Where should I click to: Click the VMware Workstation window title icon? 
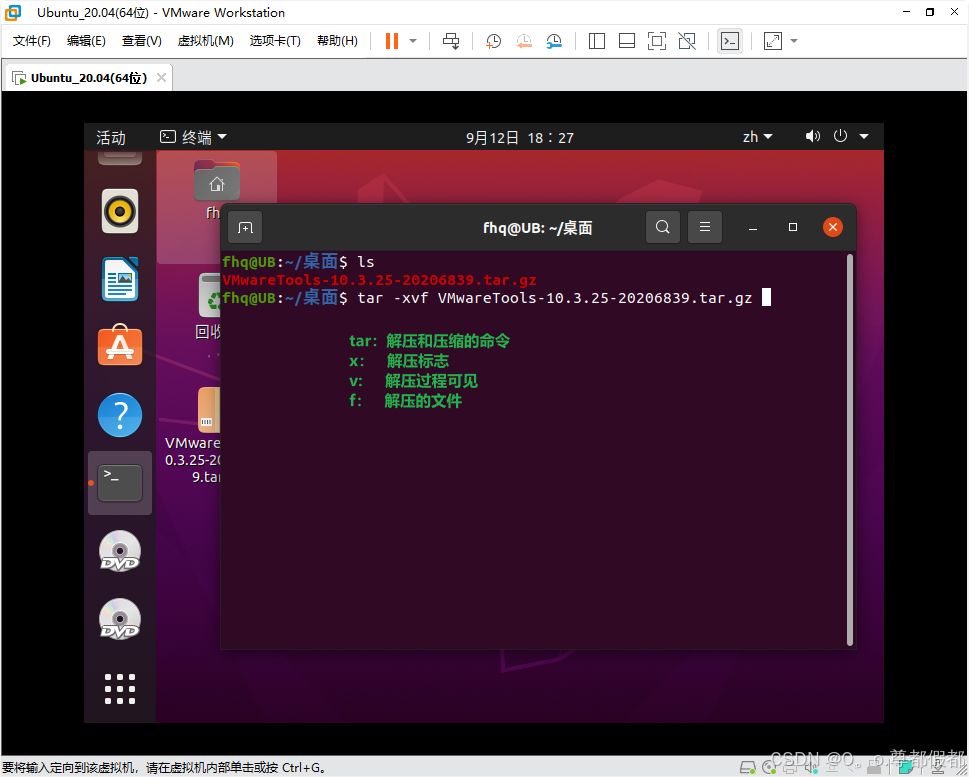pos(12,12)
